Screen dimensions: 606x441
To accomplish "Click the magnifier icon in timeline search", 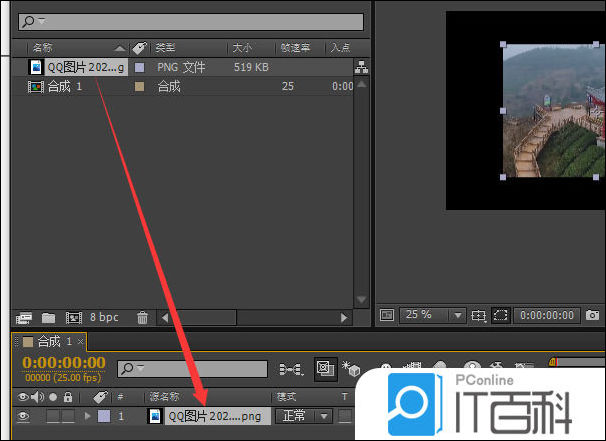I will click(127, 369).
